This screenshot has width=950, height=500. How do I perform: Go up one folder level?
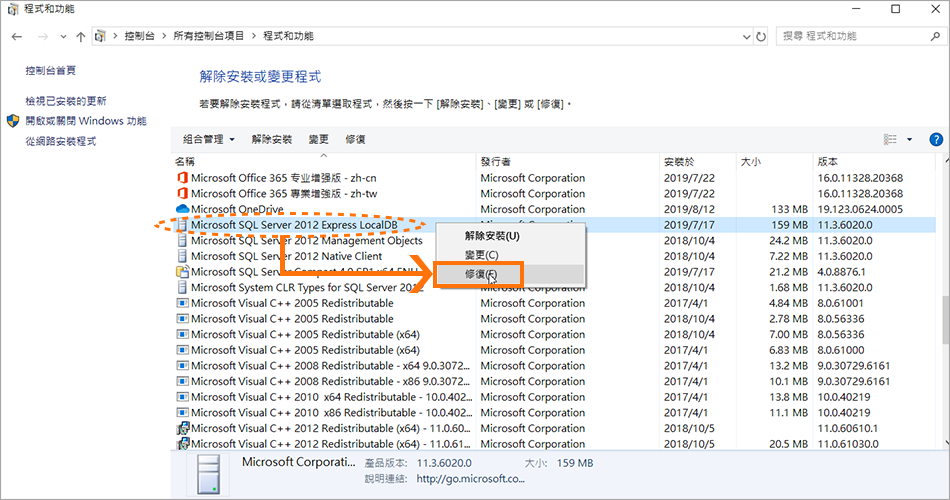[x=81, y=36]
